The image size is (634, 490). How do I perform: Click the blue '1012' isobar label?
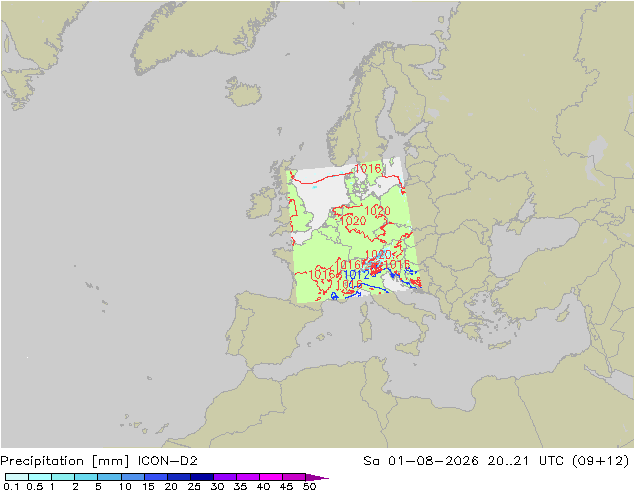click(356, 275)
